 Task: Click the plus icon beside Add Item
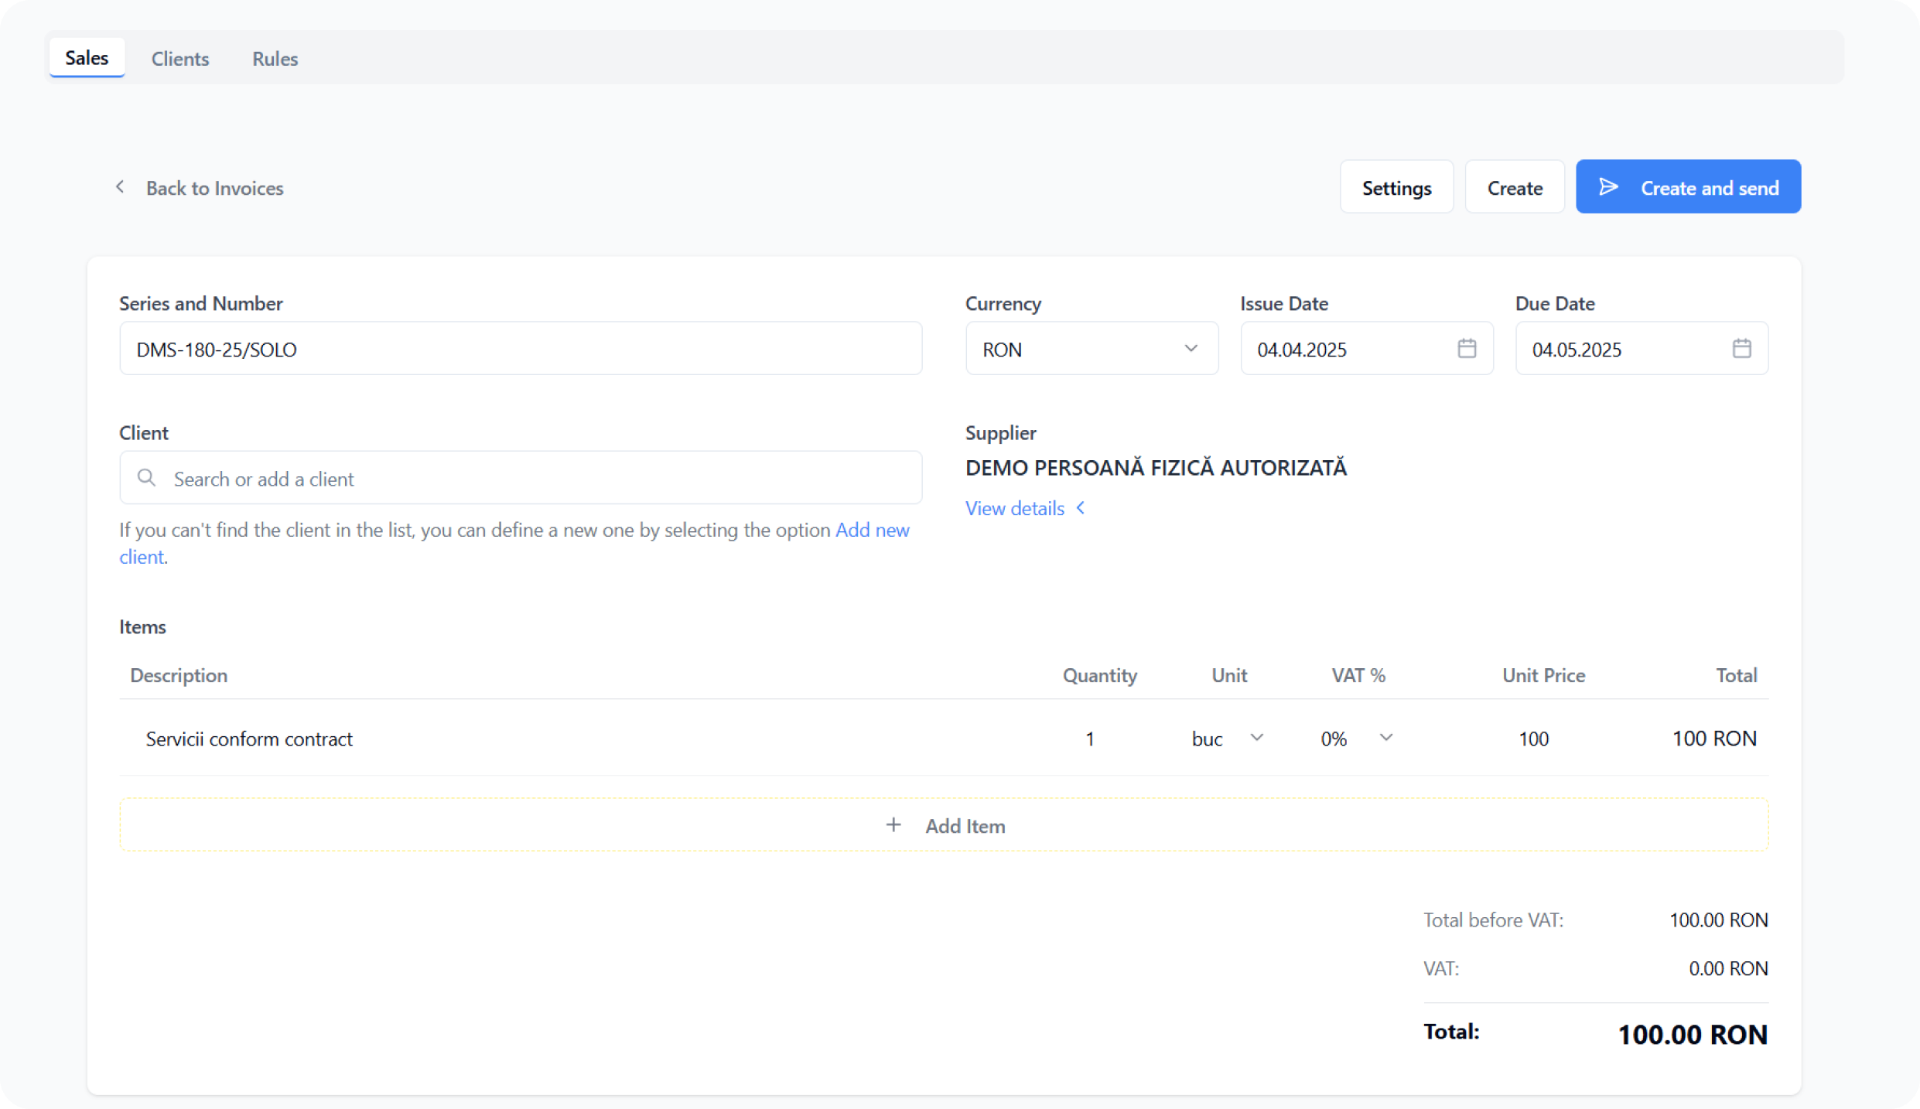pos(893,825)
